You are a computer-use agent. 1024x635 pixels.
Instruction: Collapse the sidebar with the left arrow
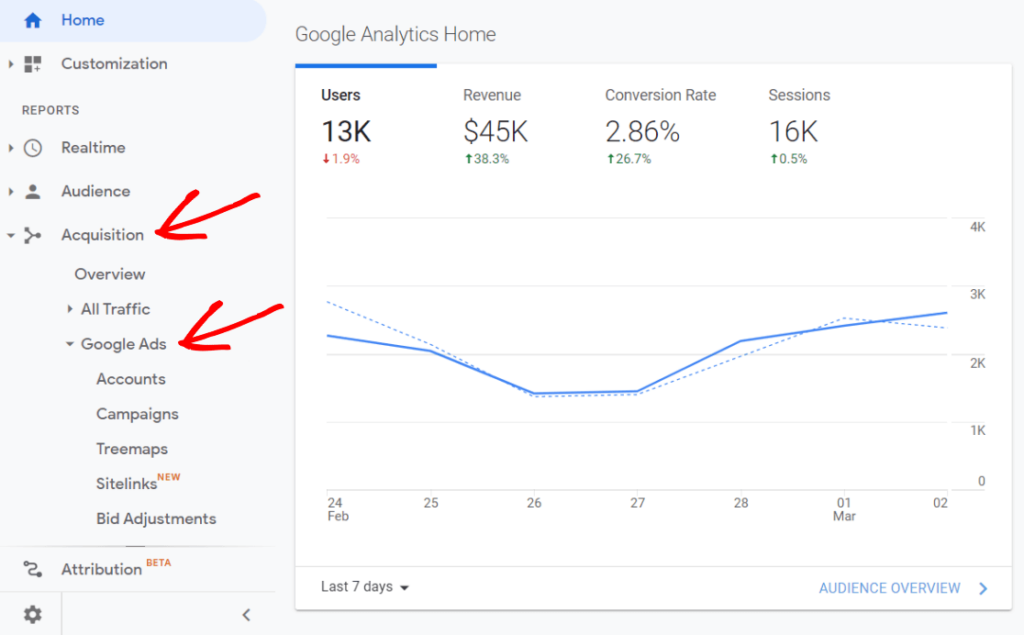(x=246, y=614)
